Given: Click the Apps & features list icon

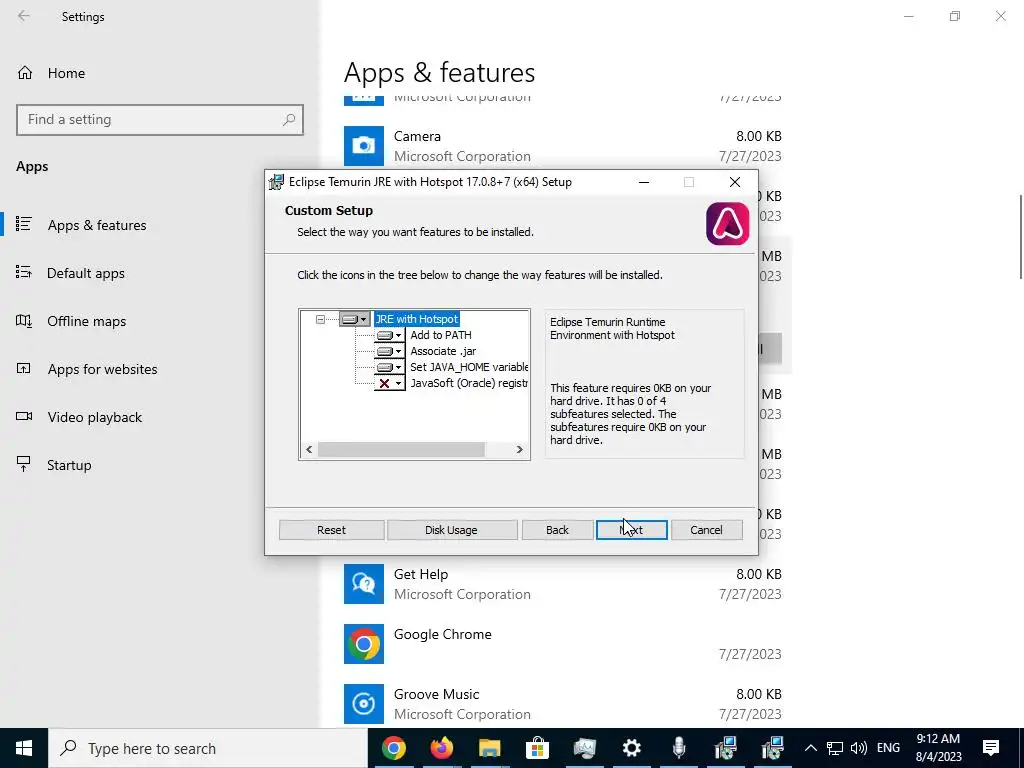Looking at the screenshot, I should (x=24, y=224).
